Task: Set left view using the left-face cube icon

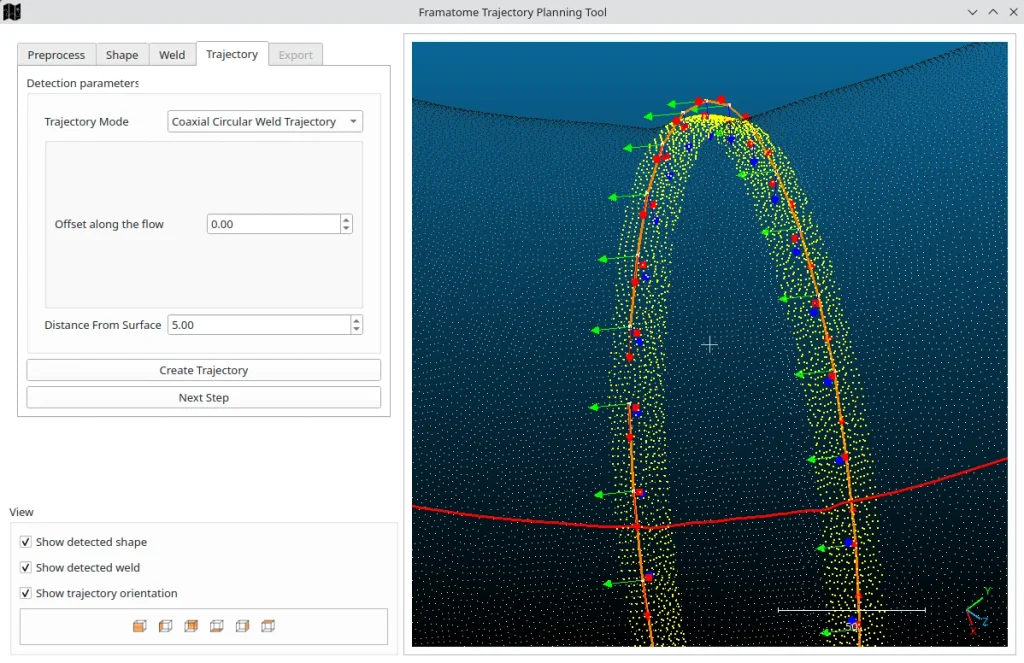Action: coord(165,626)
